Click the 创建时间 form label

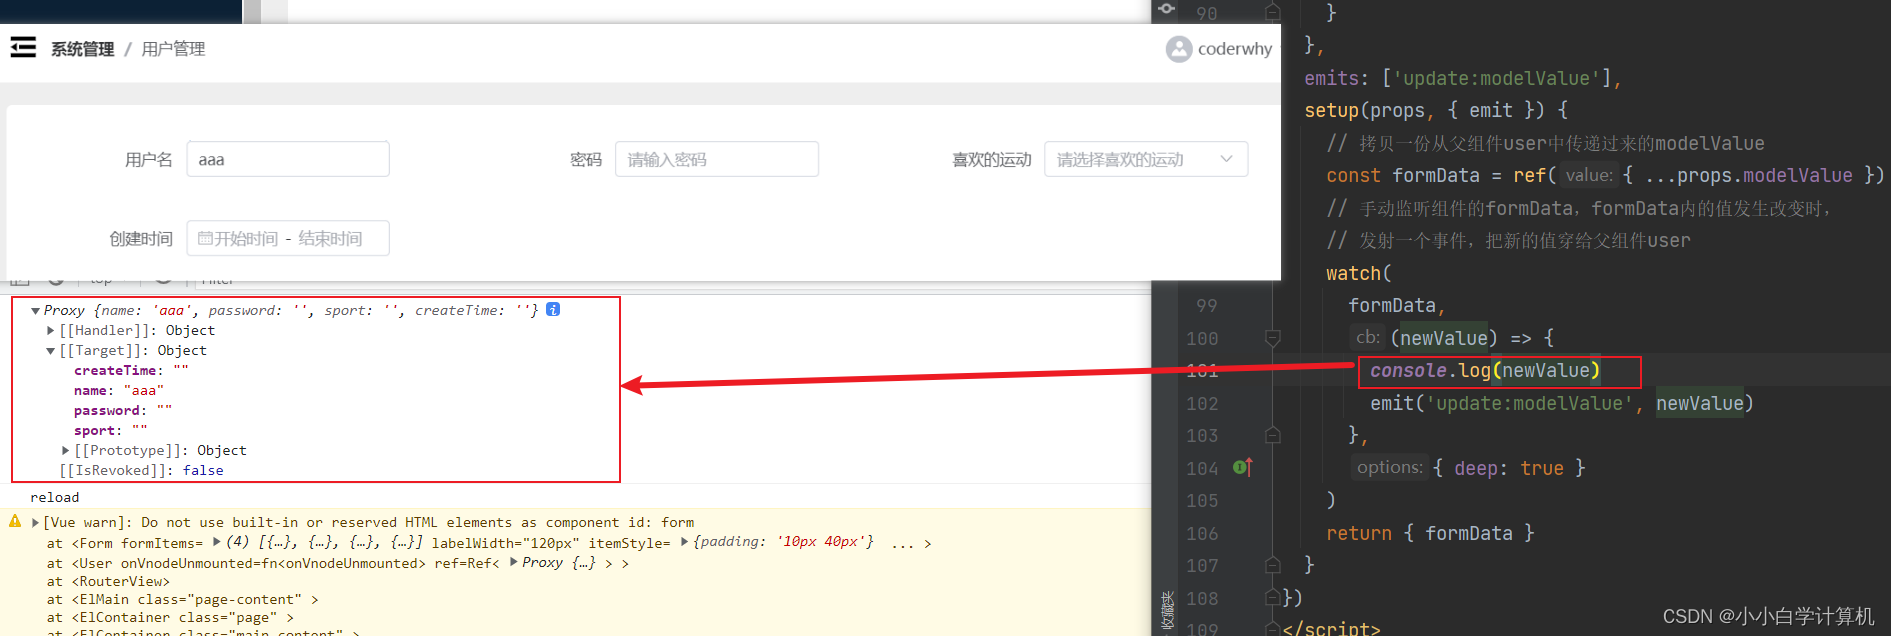[x=141, y=239]
